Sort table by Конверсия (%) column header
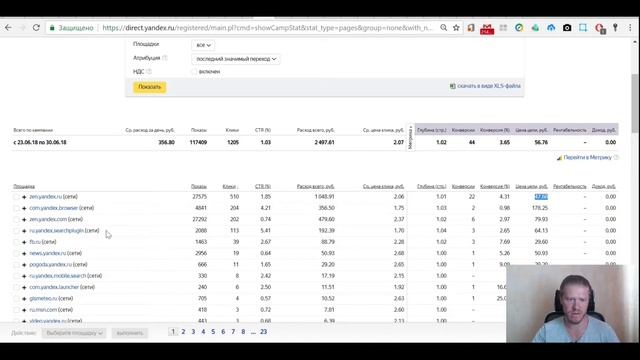640x360 pixels. (x=495, y=187)
